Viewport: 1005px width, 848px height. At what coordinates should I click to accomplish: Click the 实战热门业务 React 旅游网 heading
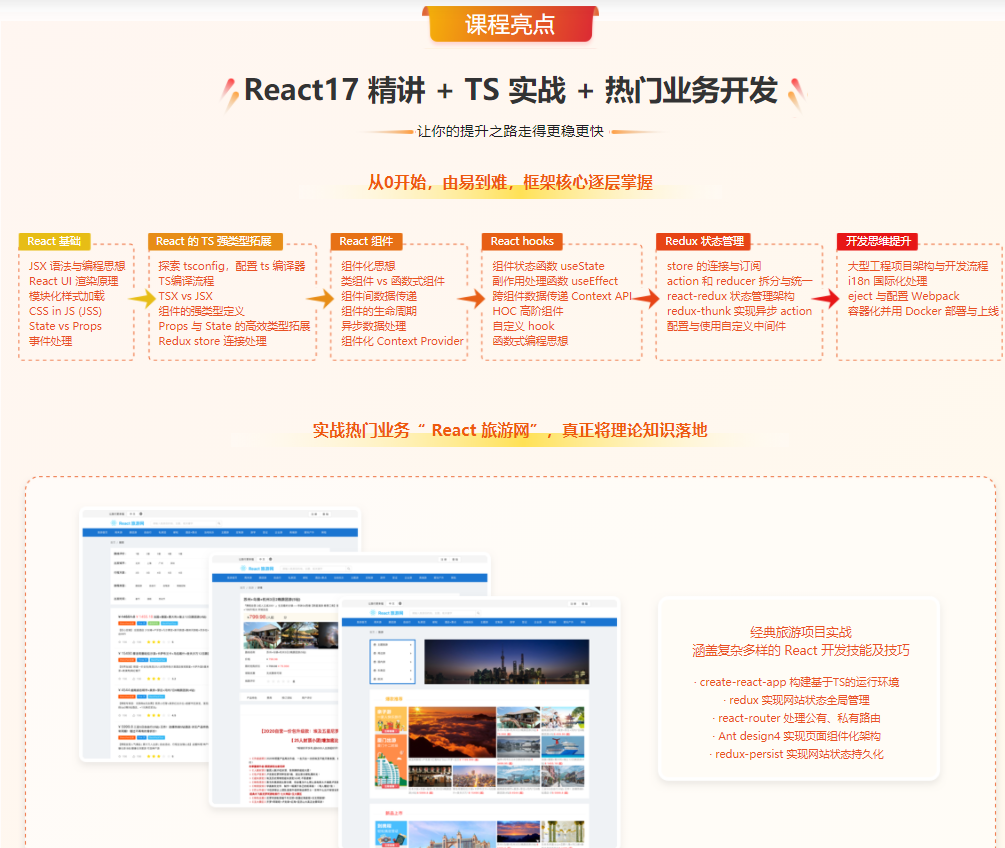click(x=509, y=430)
